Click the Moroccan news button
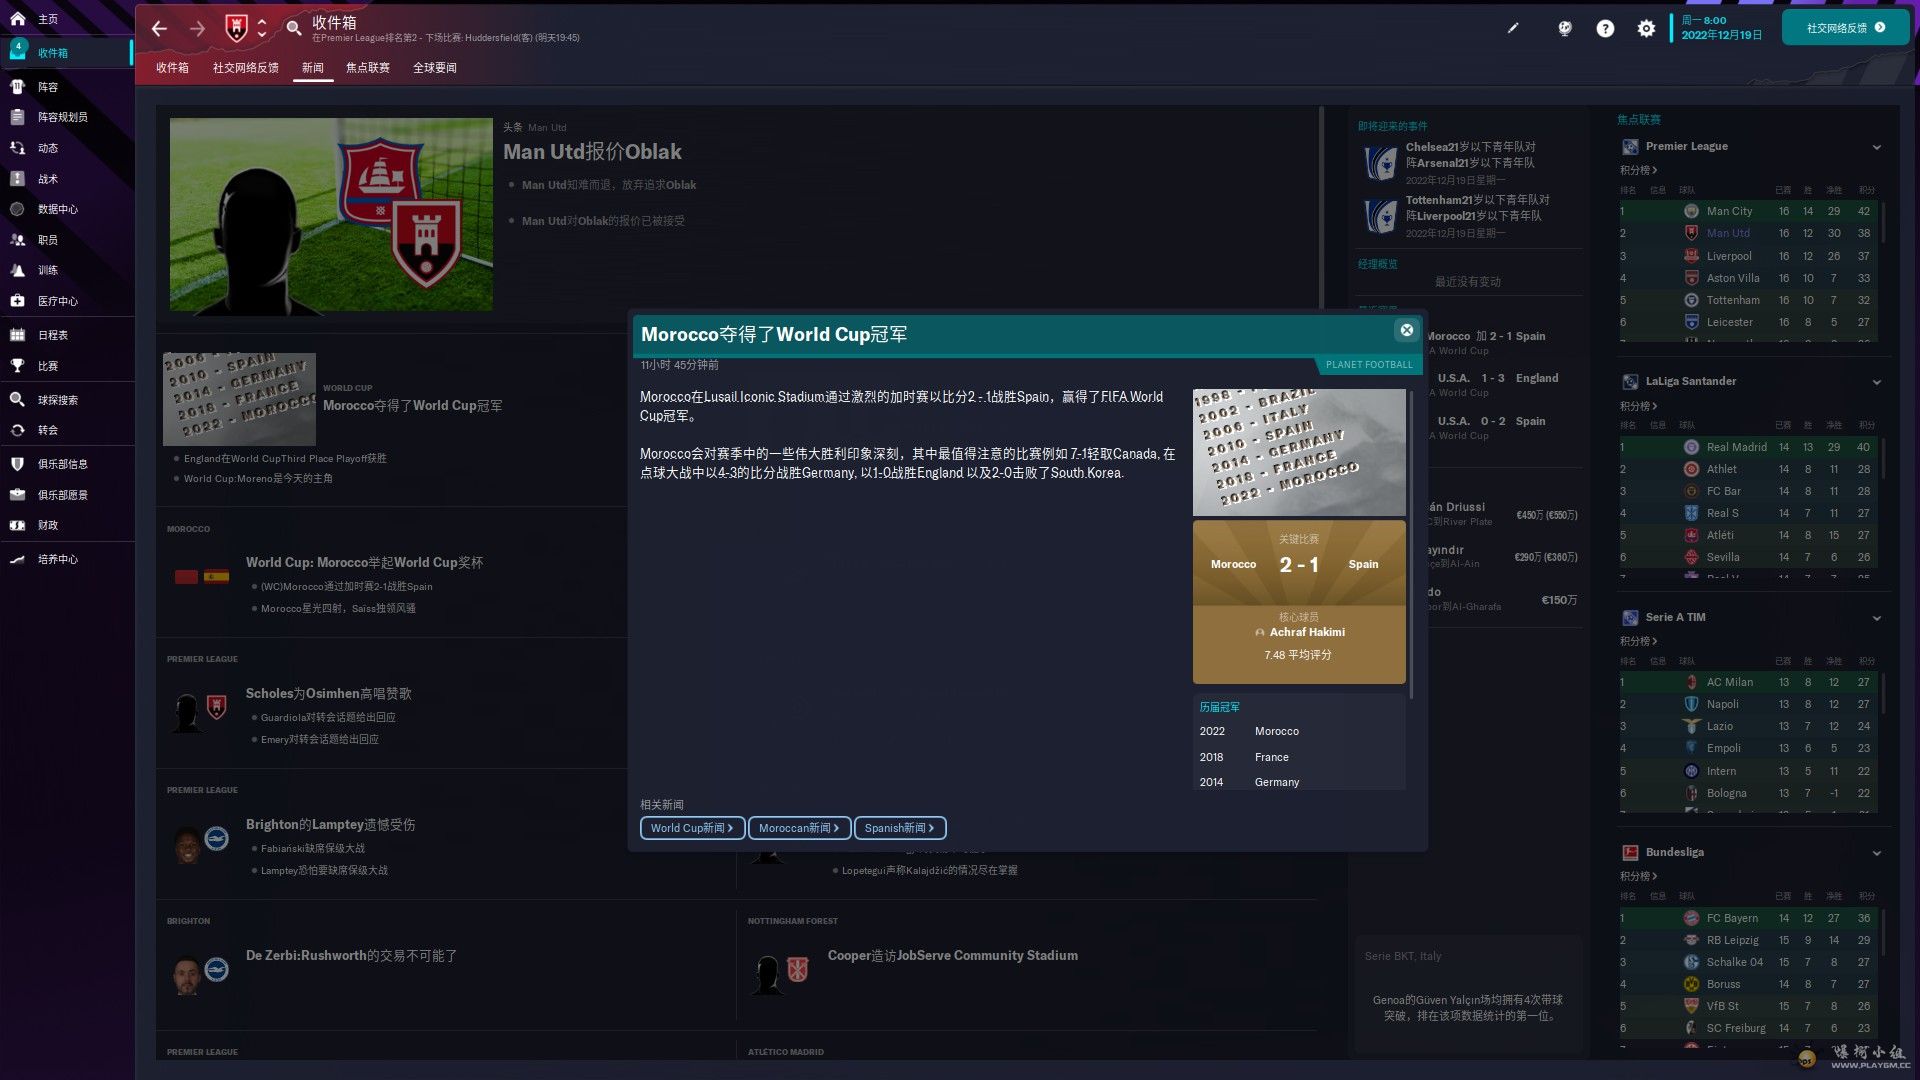Viewport: 1920px width, 1080px height. tap(799, 828)
